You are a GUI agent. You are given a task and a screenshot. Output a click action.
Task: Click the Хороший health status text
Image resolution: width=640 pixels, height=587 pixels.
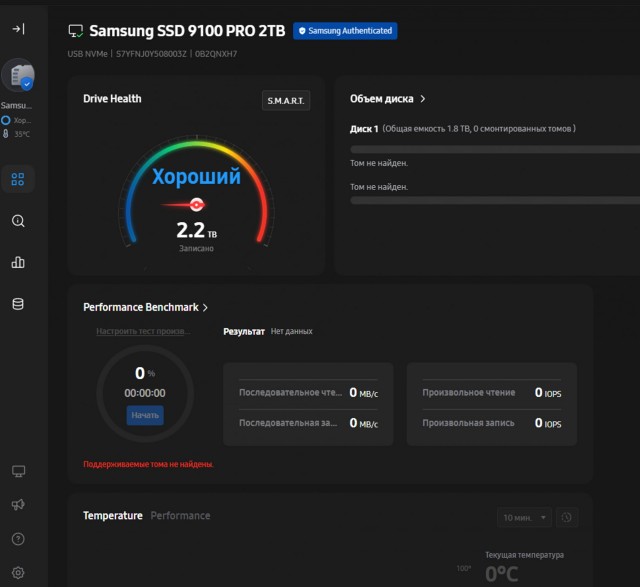[196, 176]
